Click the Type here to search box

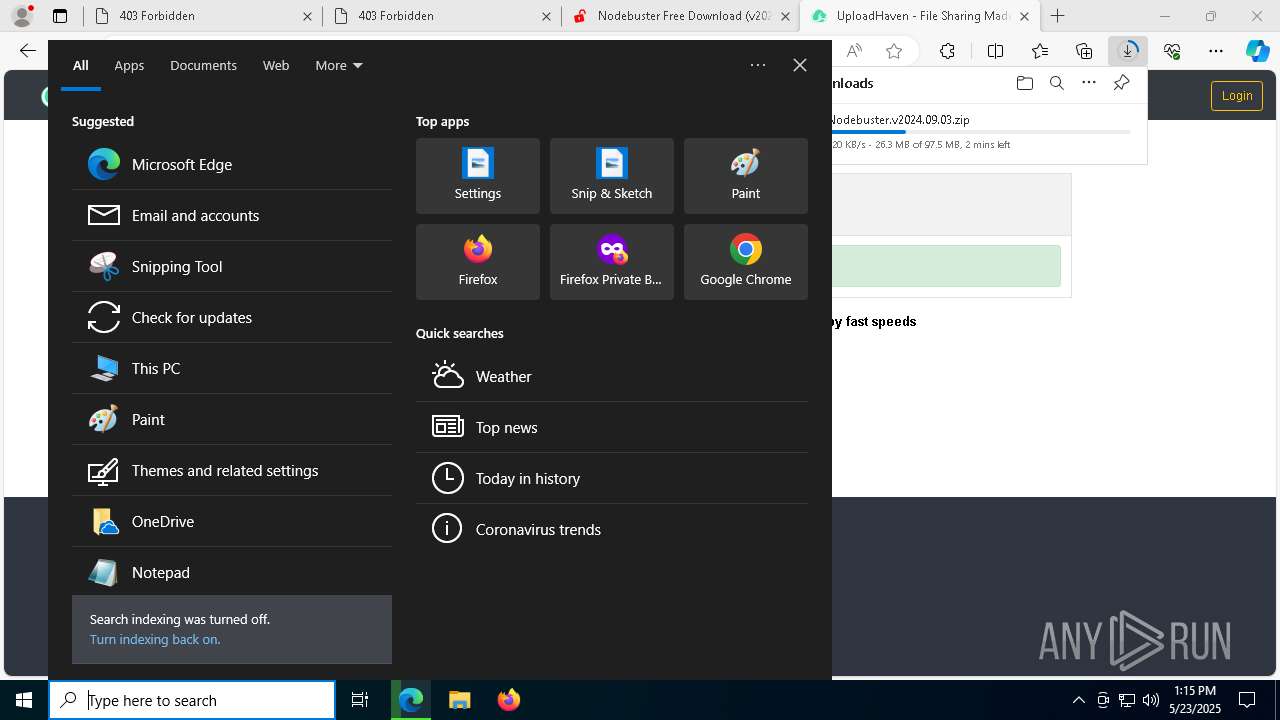(192, 700)
